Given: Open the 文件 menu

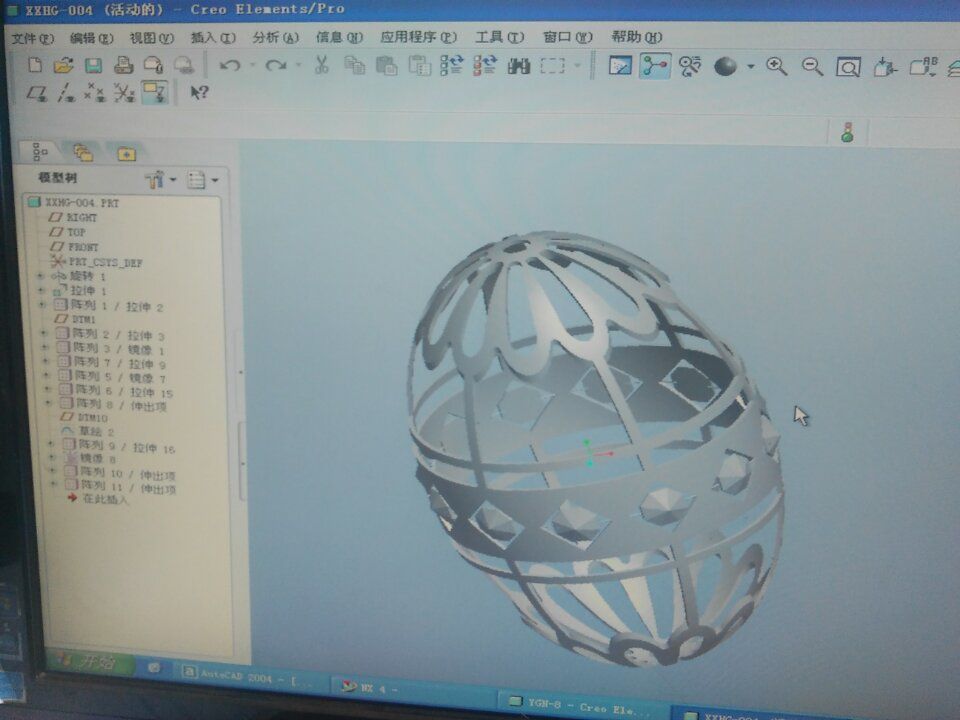Looking at the screenshot, I should [x=32, y=38].
